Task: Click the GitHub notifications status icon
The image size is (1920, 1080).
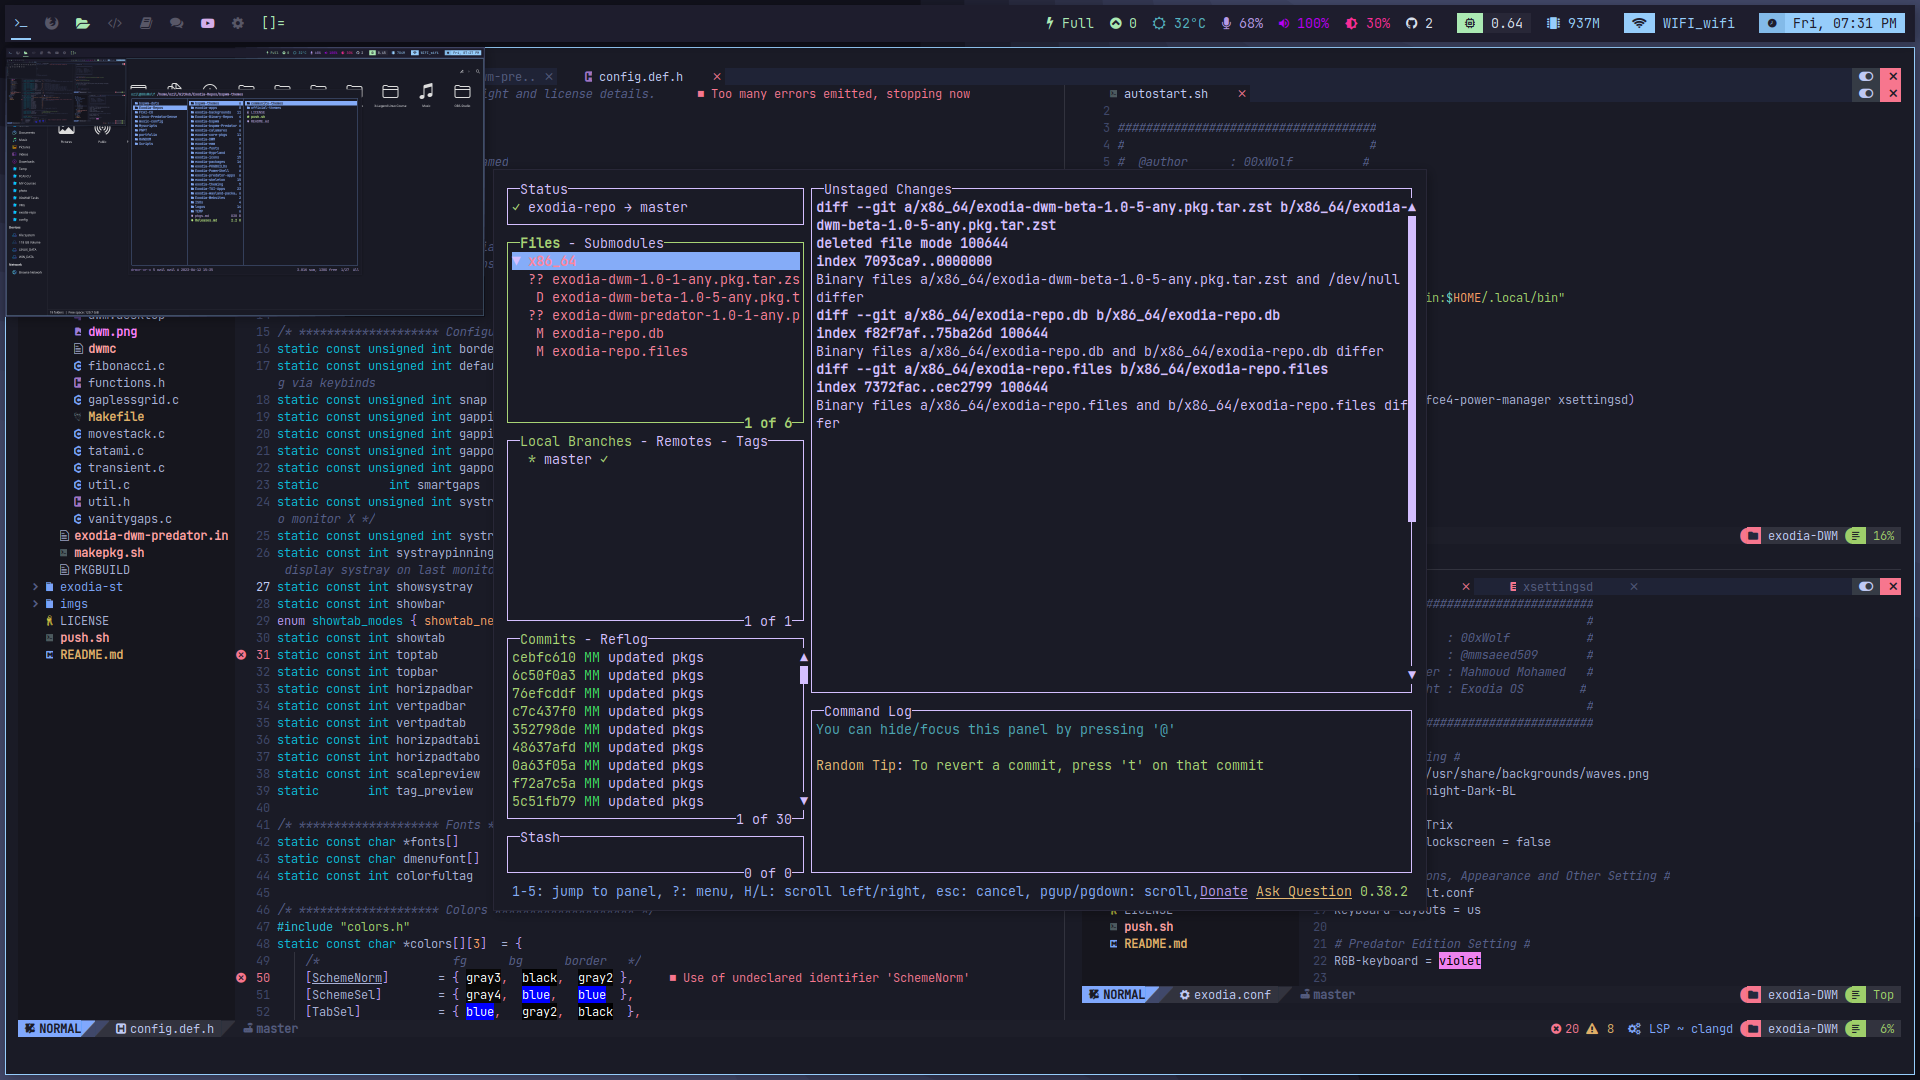Action: 1412,23
